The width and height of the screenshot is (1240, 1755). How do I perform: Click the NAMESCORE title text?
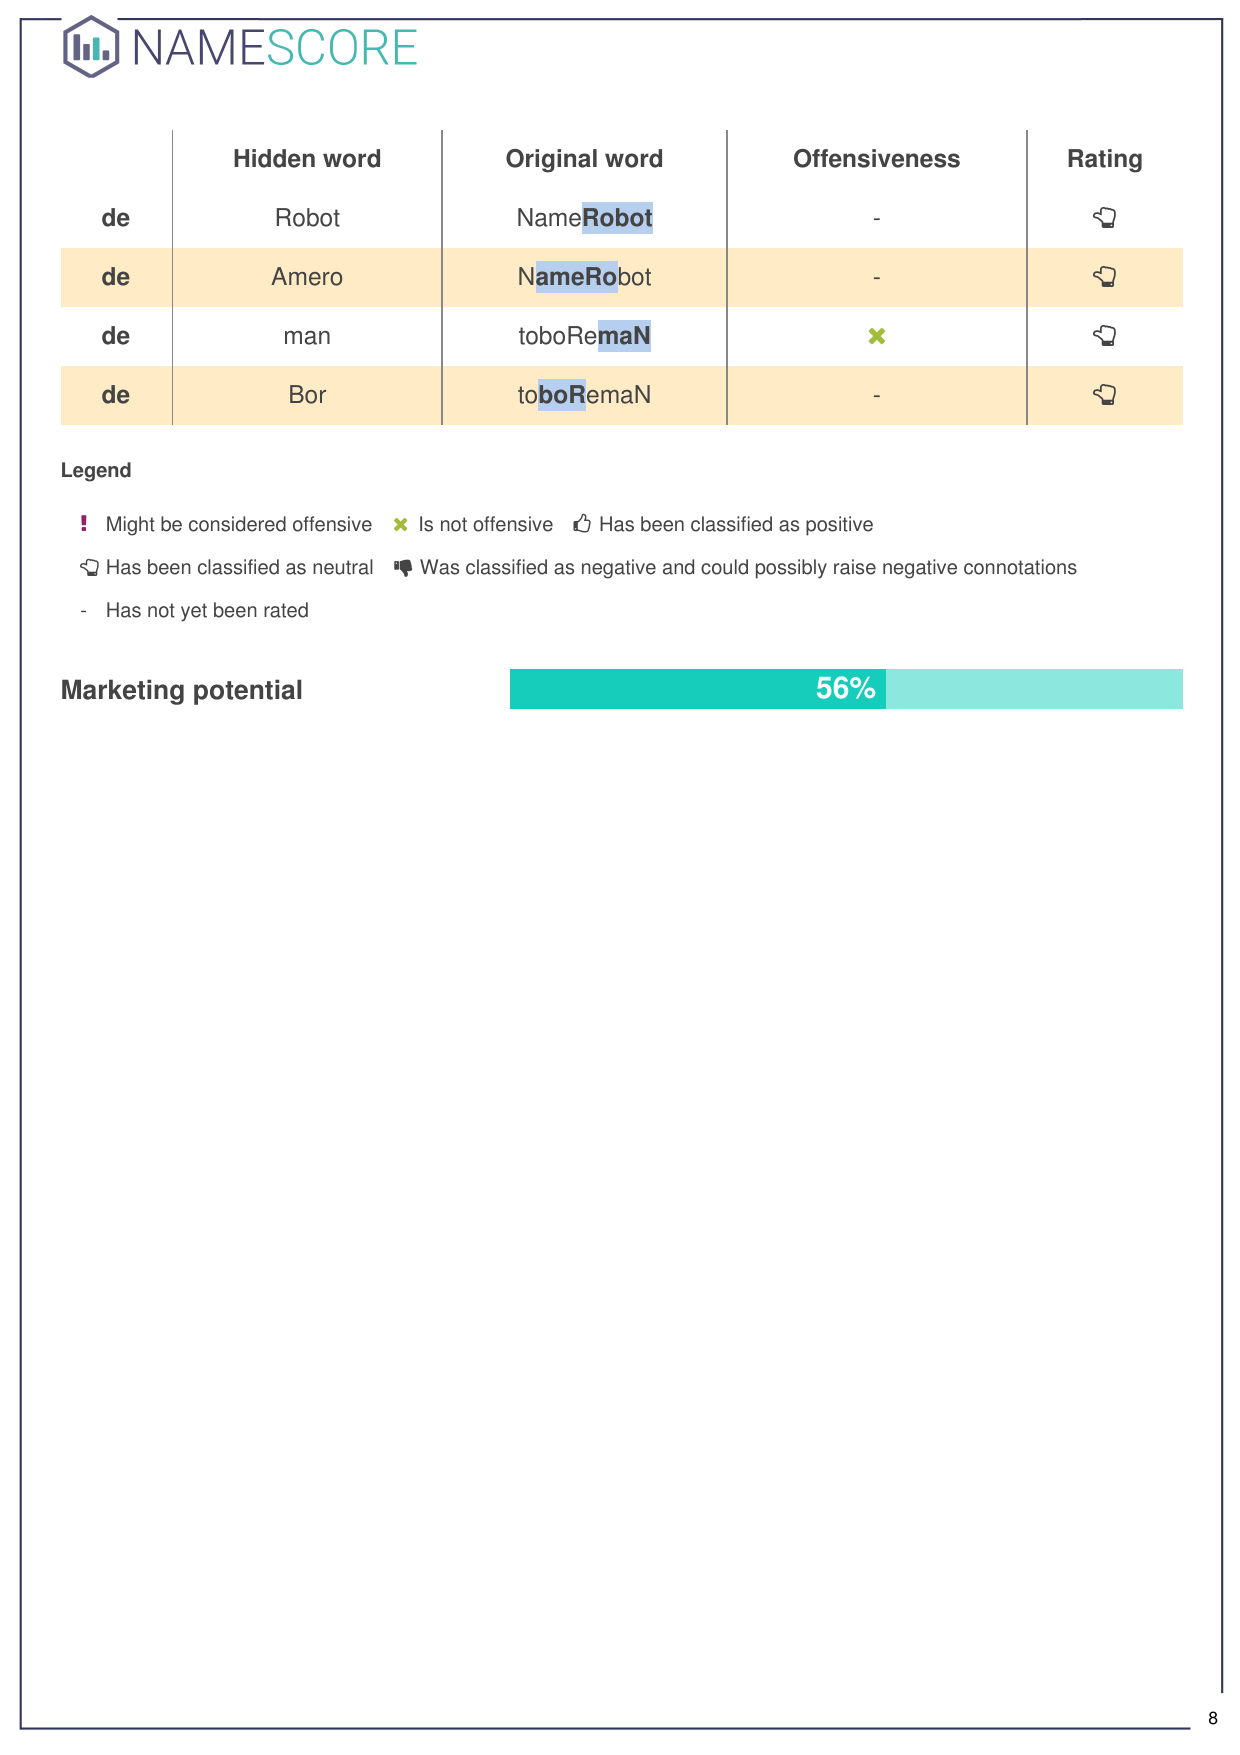click(x=275, y=48)
